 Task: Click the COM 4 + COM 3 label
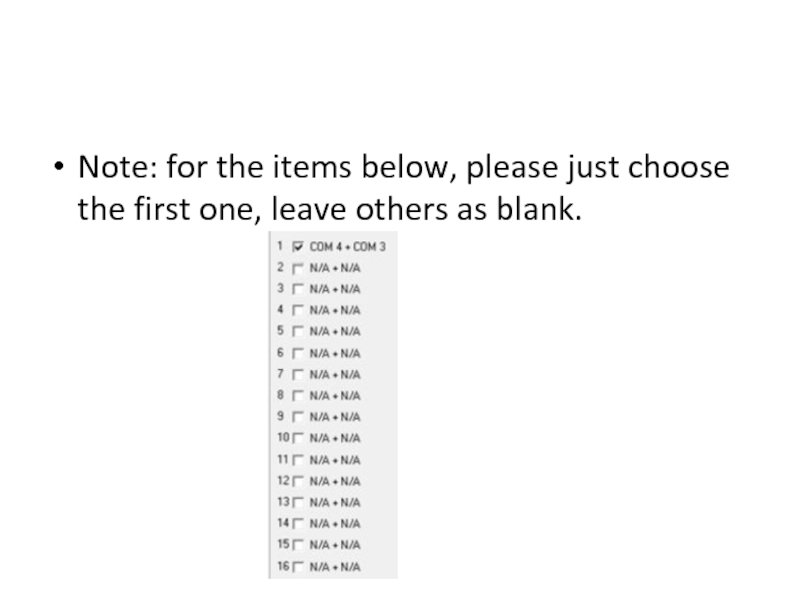pyautogui.click(x=347, y=246)
